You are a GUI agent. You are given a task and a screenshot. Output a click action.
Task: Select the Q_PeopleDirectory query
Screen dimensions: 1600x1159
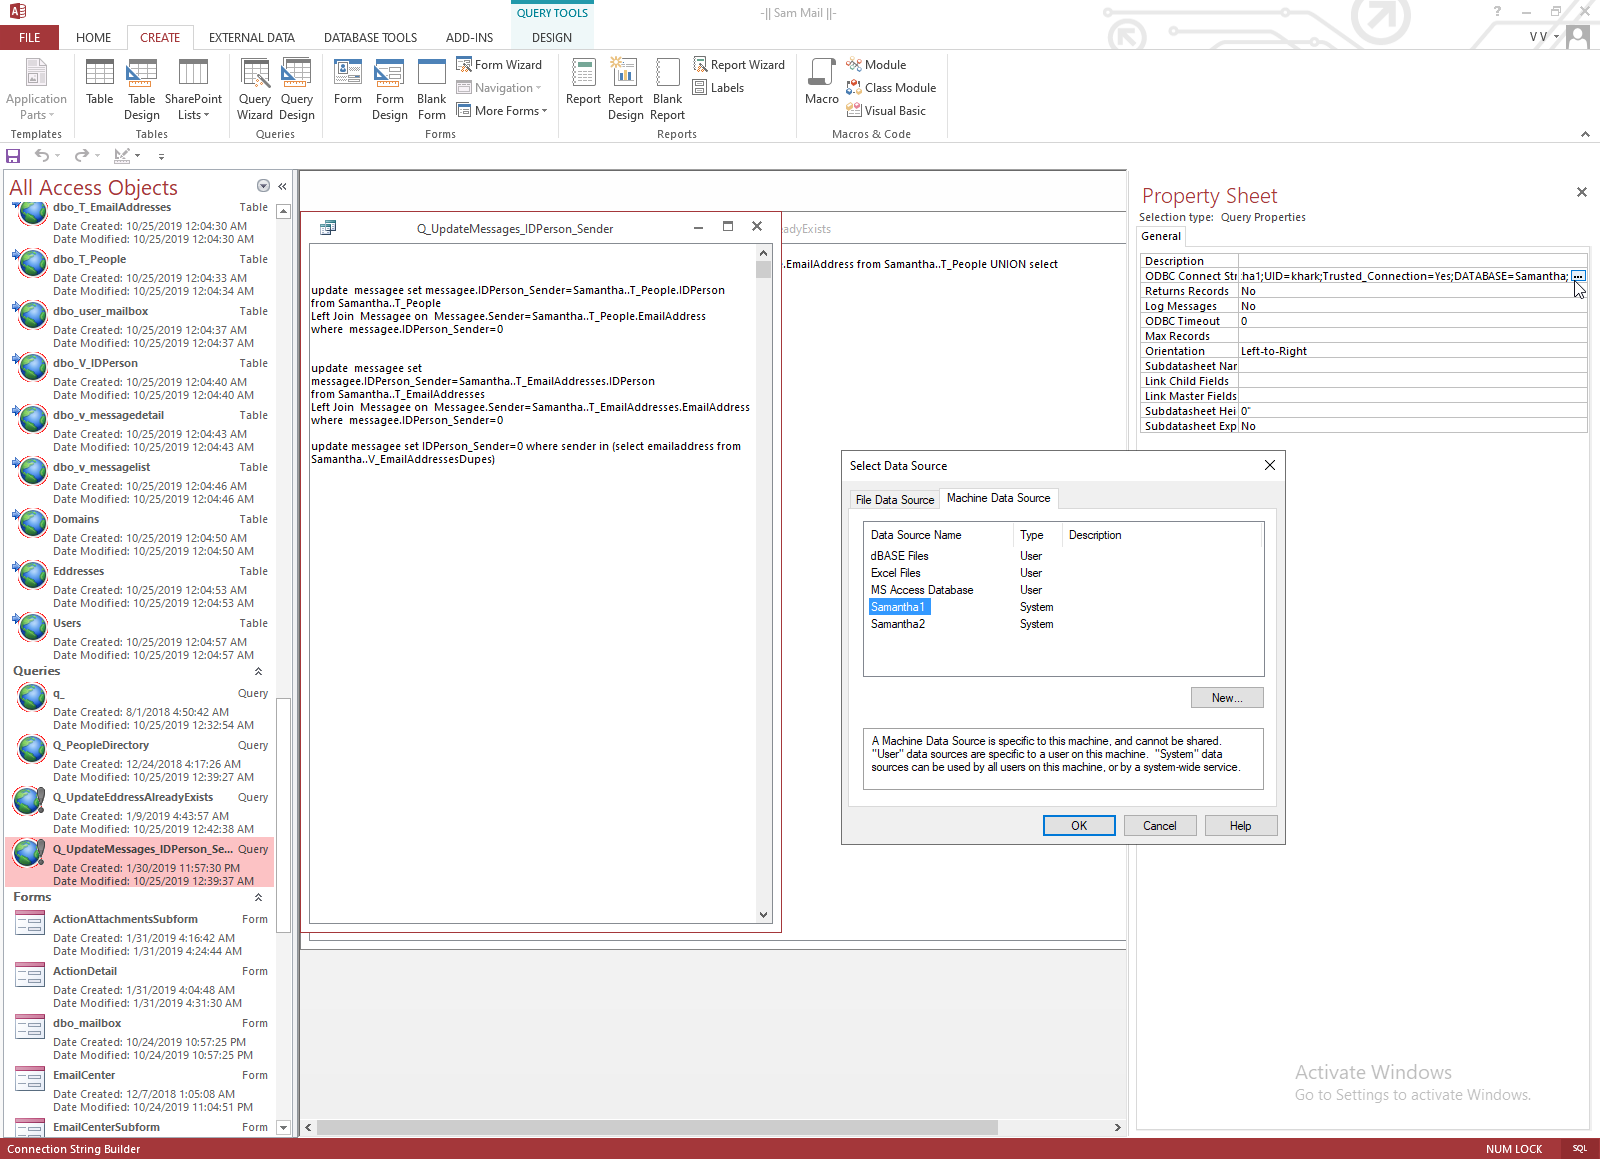tap(140, 758)
